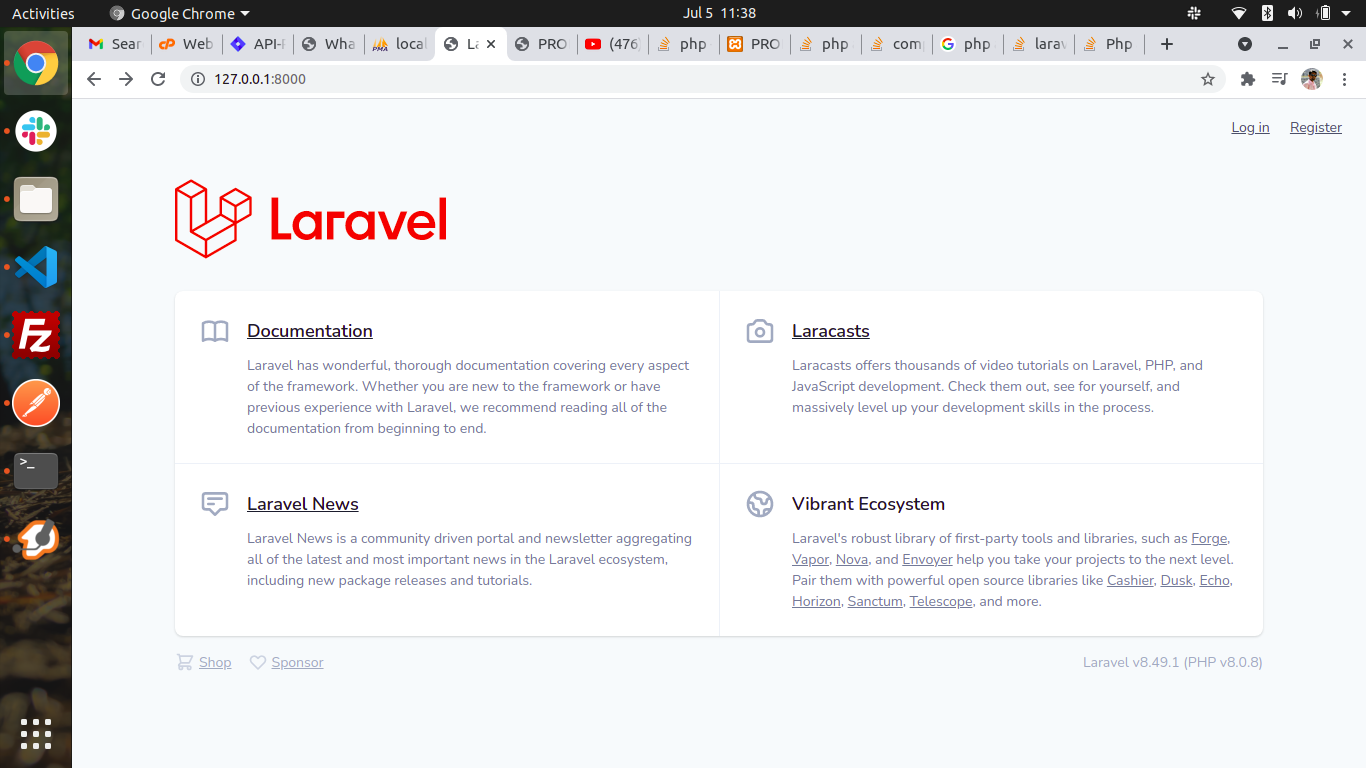
Task: Click the Laravel logo
Action: pyautogui.click(x=311, y=219)
